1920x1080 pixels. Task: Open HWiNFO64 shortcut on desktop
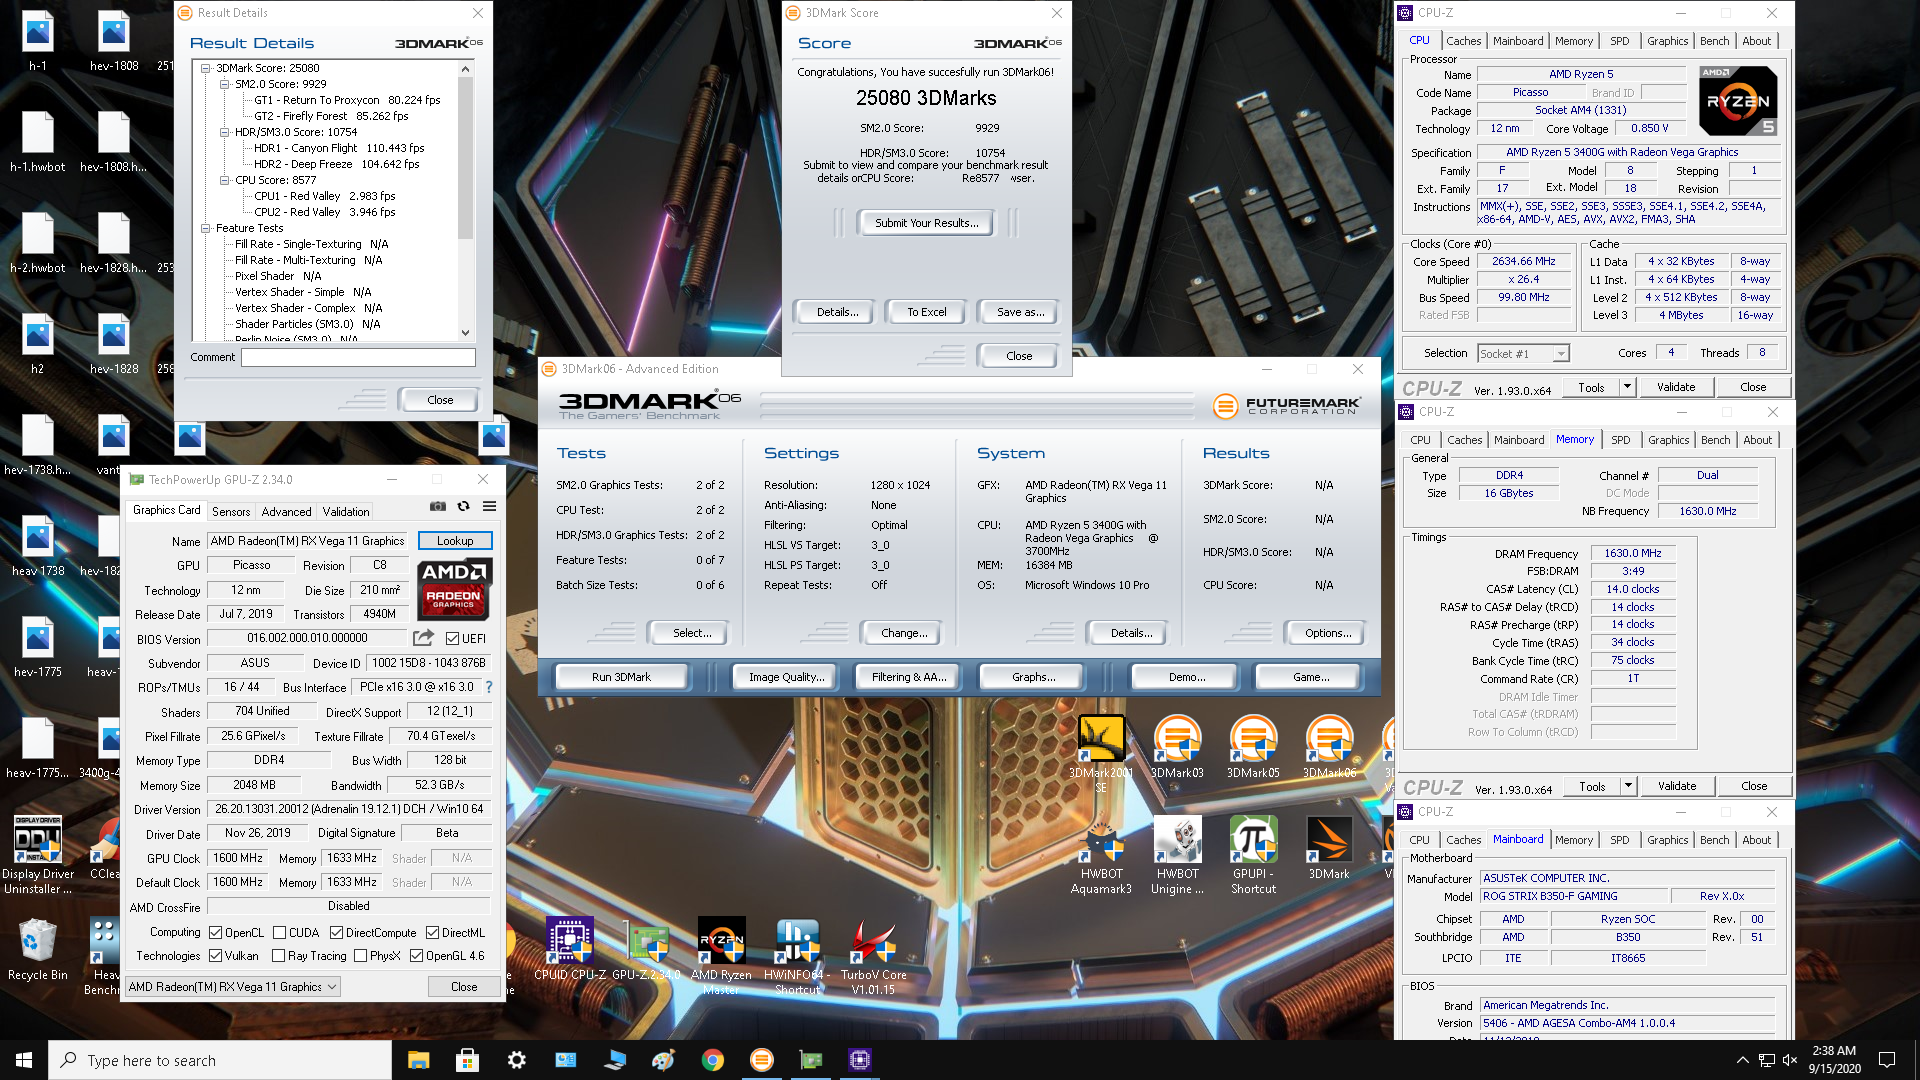[x=797, y=955]
